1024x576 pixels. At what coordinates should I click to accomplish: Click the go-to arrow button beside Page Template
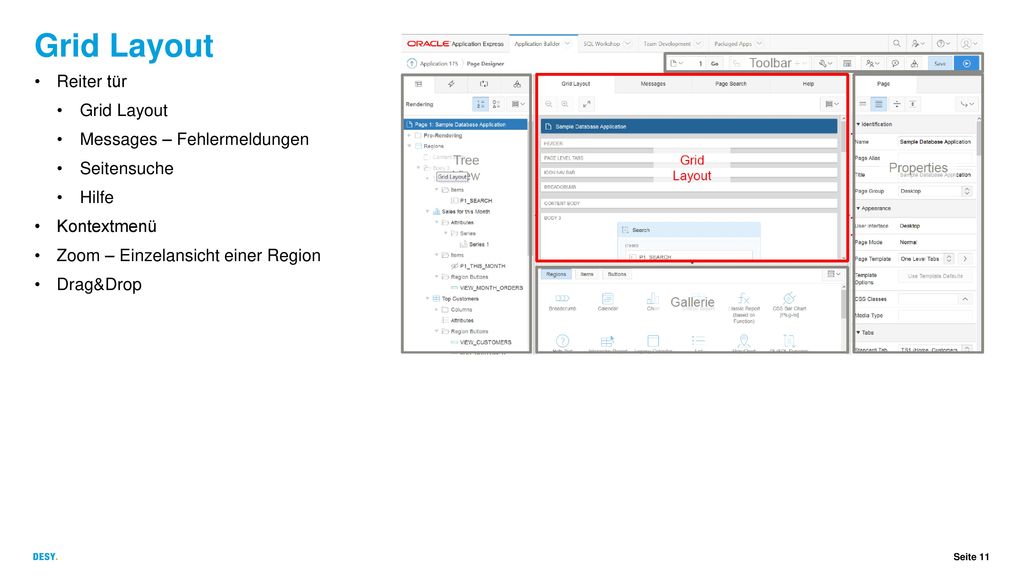965,259
